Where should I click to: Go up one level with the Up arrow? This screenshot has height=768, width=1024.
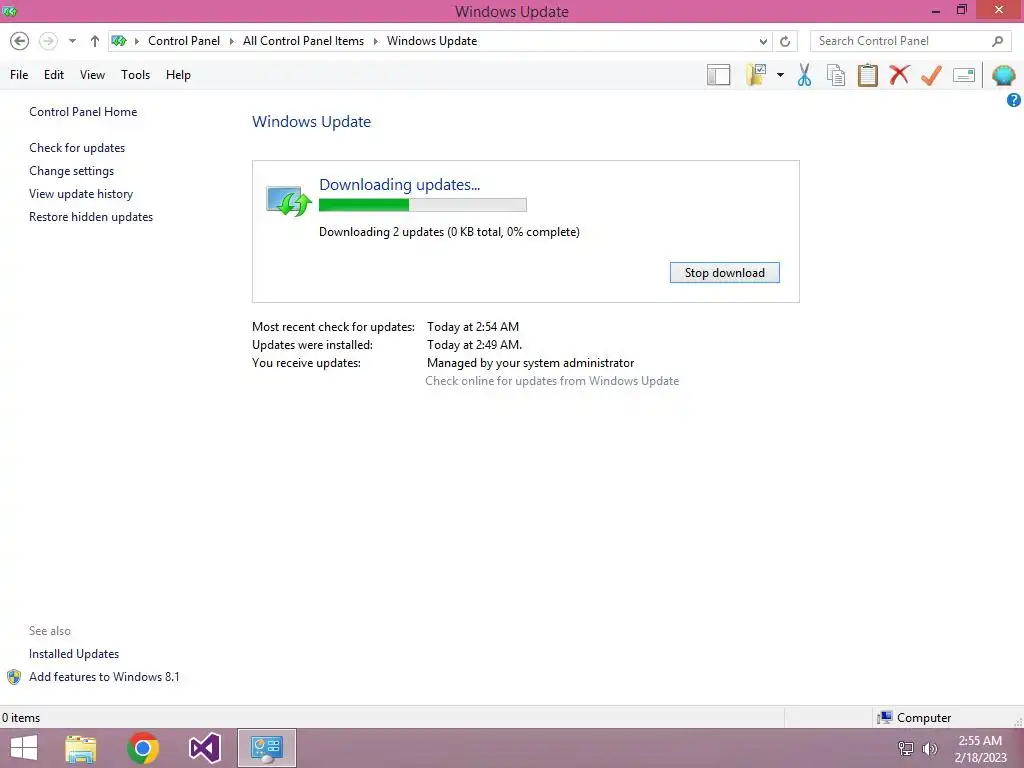pos(95,41)
